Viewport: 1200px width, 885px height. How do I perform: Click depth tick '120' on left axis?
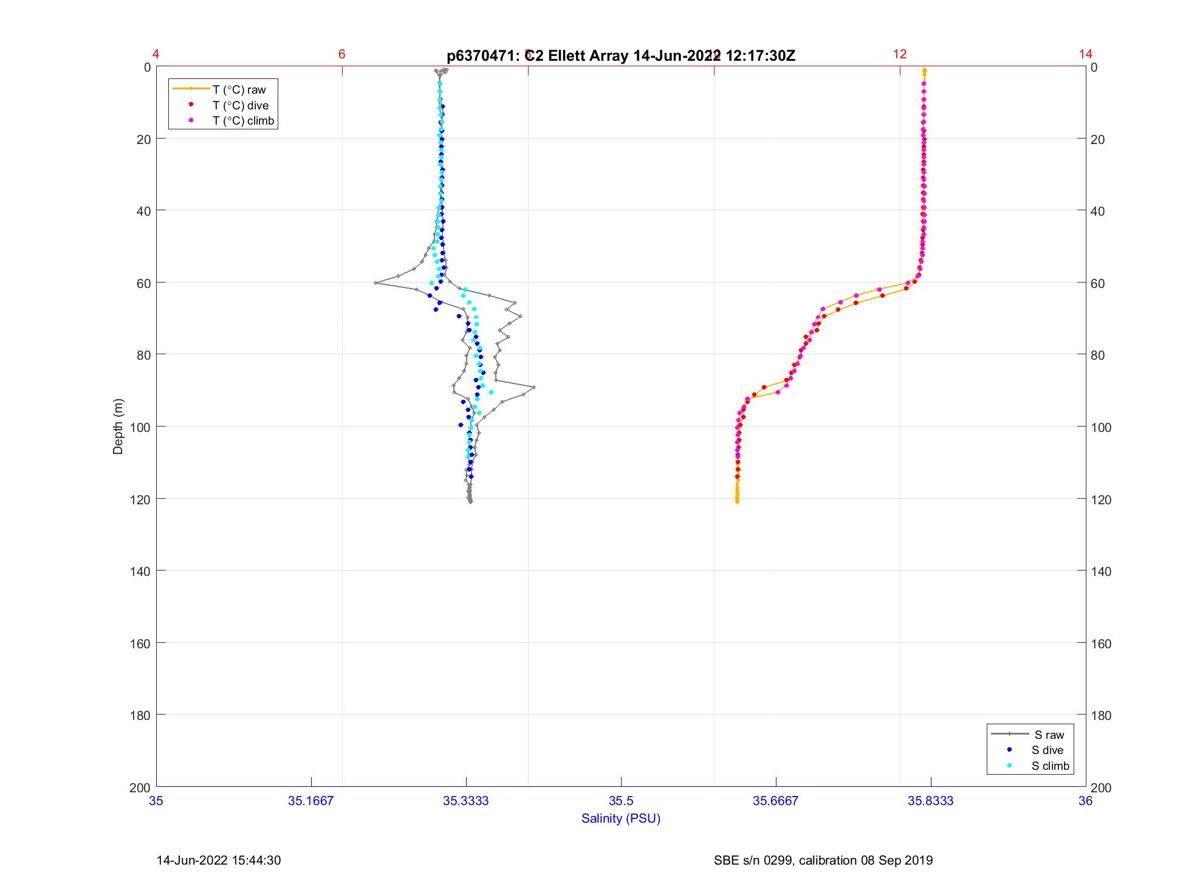(x=140, y=499)
